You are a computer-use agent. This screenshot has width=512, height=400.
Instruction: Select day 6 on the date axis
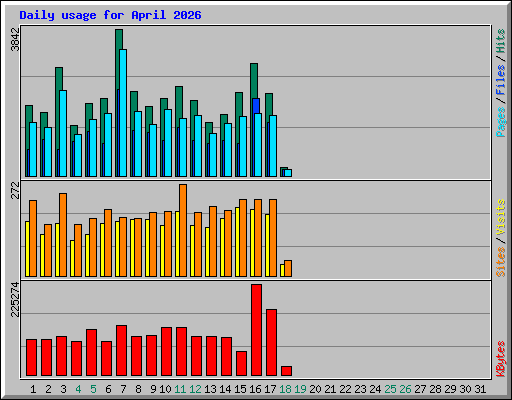108,389
